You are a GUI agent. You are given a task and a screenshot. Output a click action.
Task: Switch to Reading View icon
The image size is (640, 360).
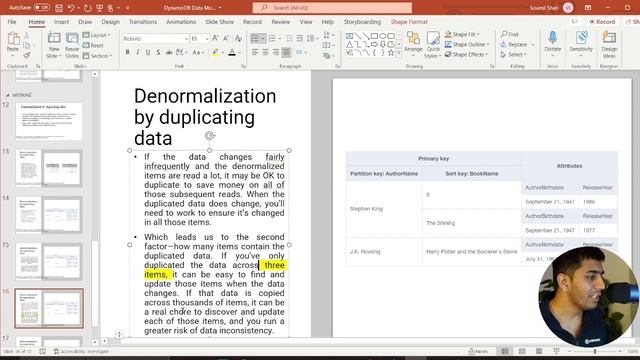coord(539,351)
